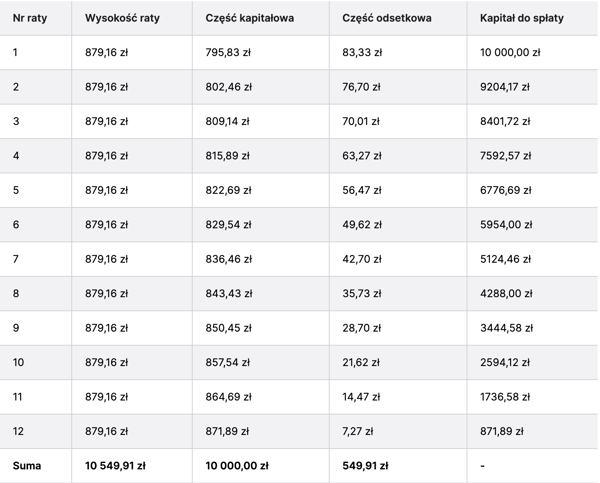The image size is (600, 483).
Task: Click the 9204,17 zł cell in row 2
Action: pyautogui.click(x=505, y=87)
